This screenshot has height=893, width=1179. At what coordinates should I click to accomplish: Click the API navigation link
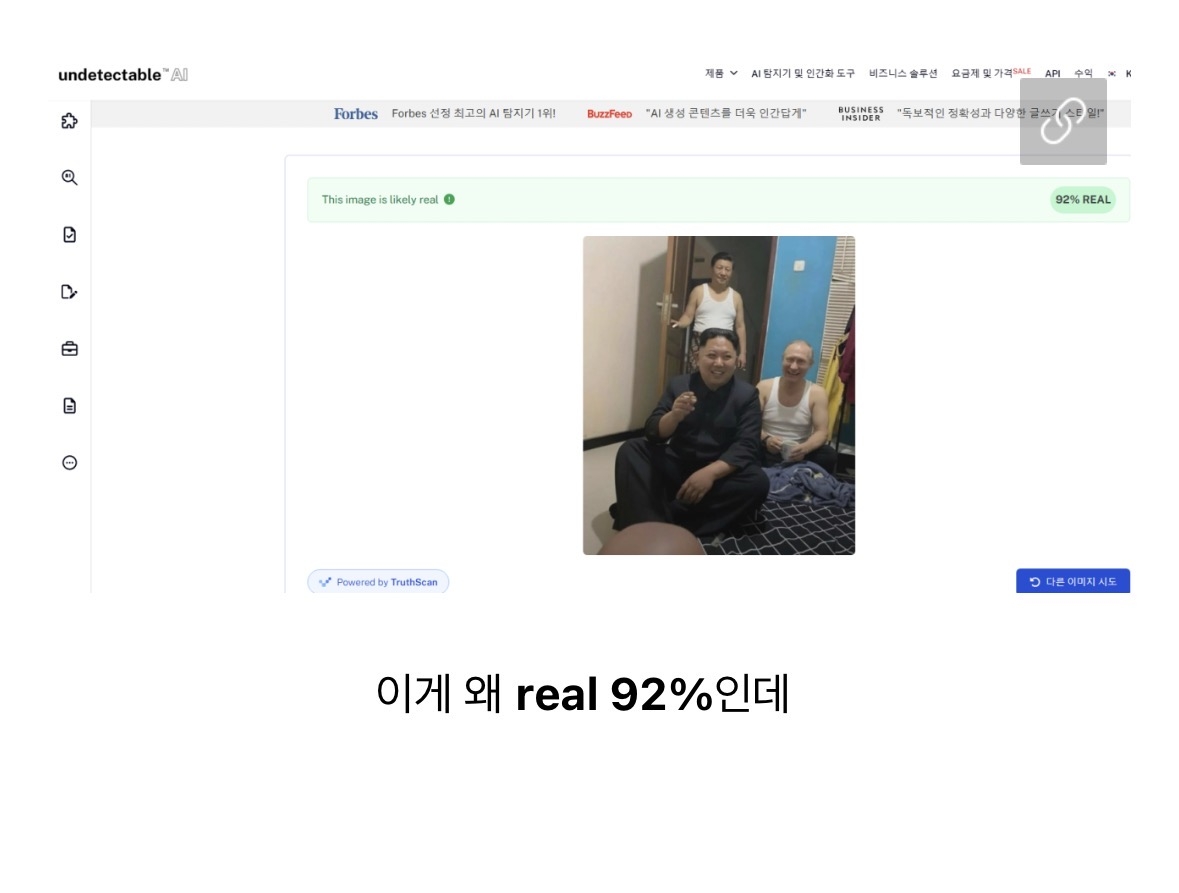point(1052,73)
